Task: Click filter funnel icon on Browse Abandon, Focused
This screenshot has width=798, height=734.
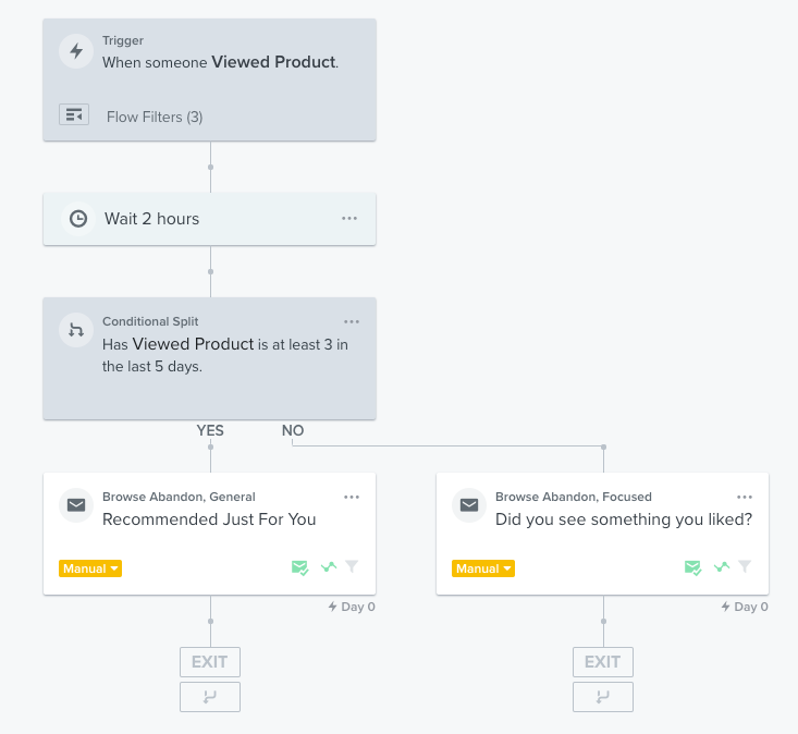Action: tap(744, 567)
